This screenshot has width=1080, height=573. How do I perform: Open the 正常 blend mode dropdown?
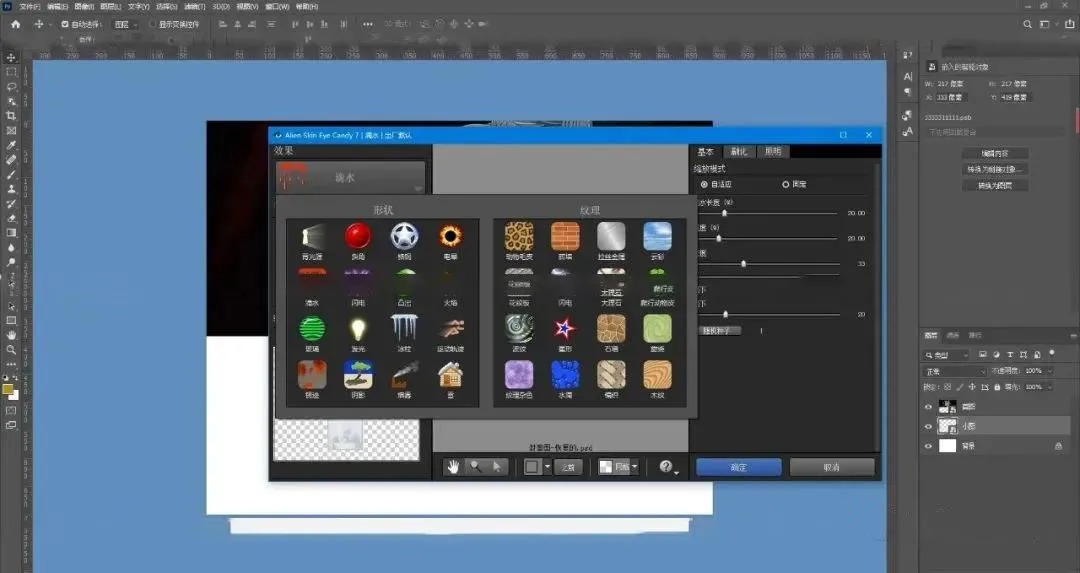pos(955,371)
